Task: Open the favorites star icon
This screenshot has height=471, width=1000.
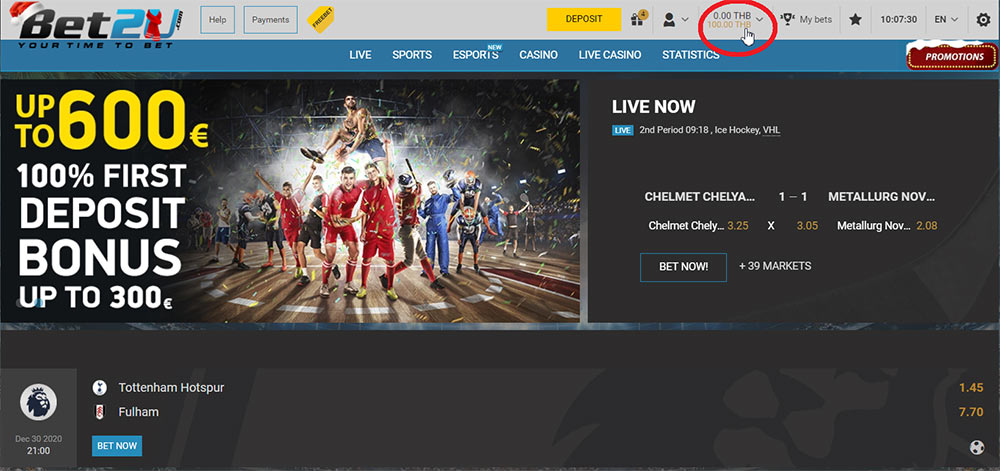Action: [x=855, y=20]
